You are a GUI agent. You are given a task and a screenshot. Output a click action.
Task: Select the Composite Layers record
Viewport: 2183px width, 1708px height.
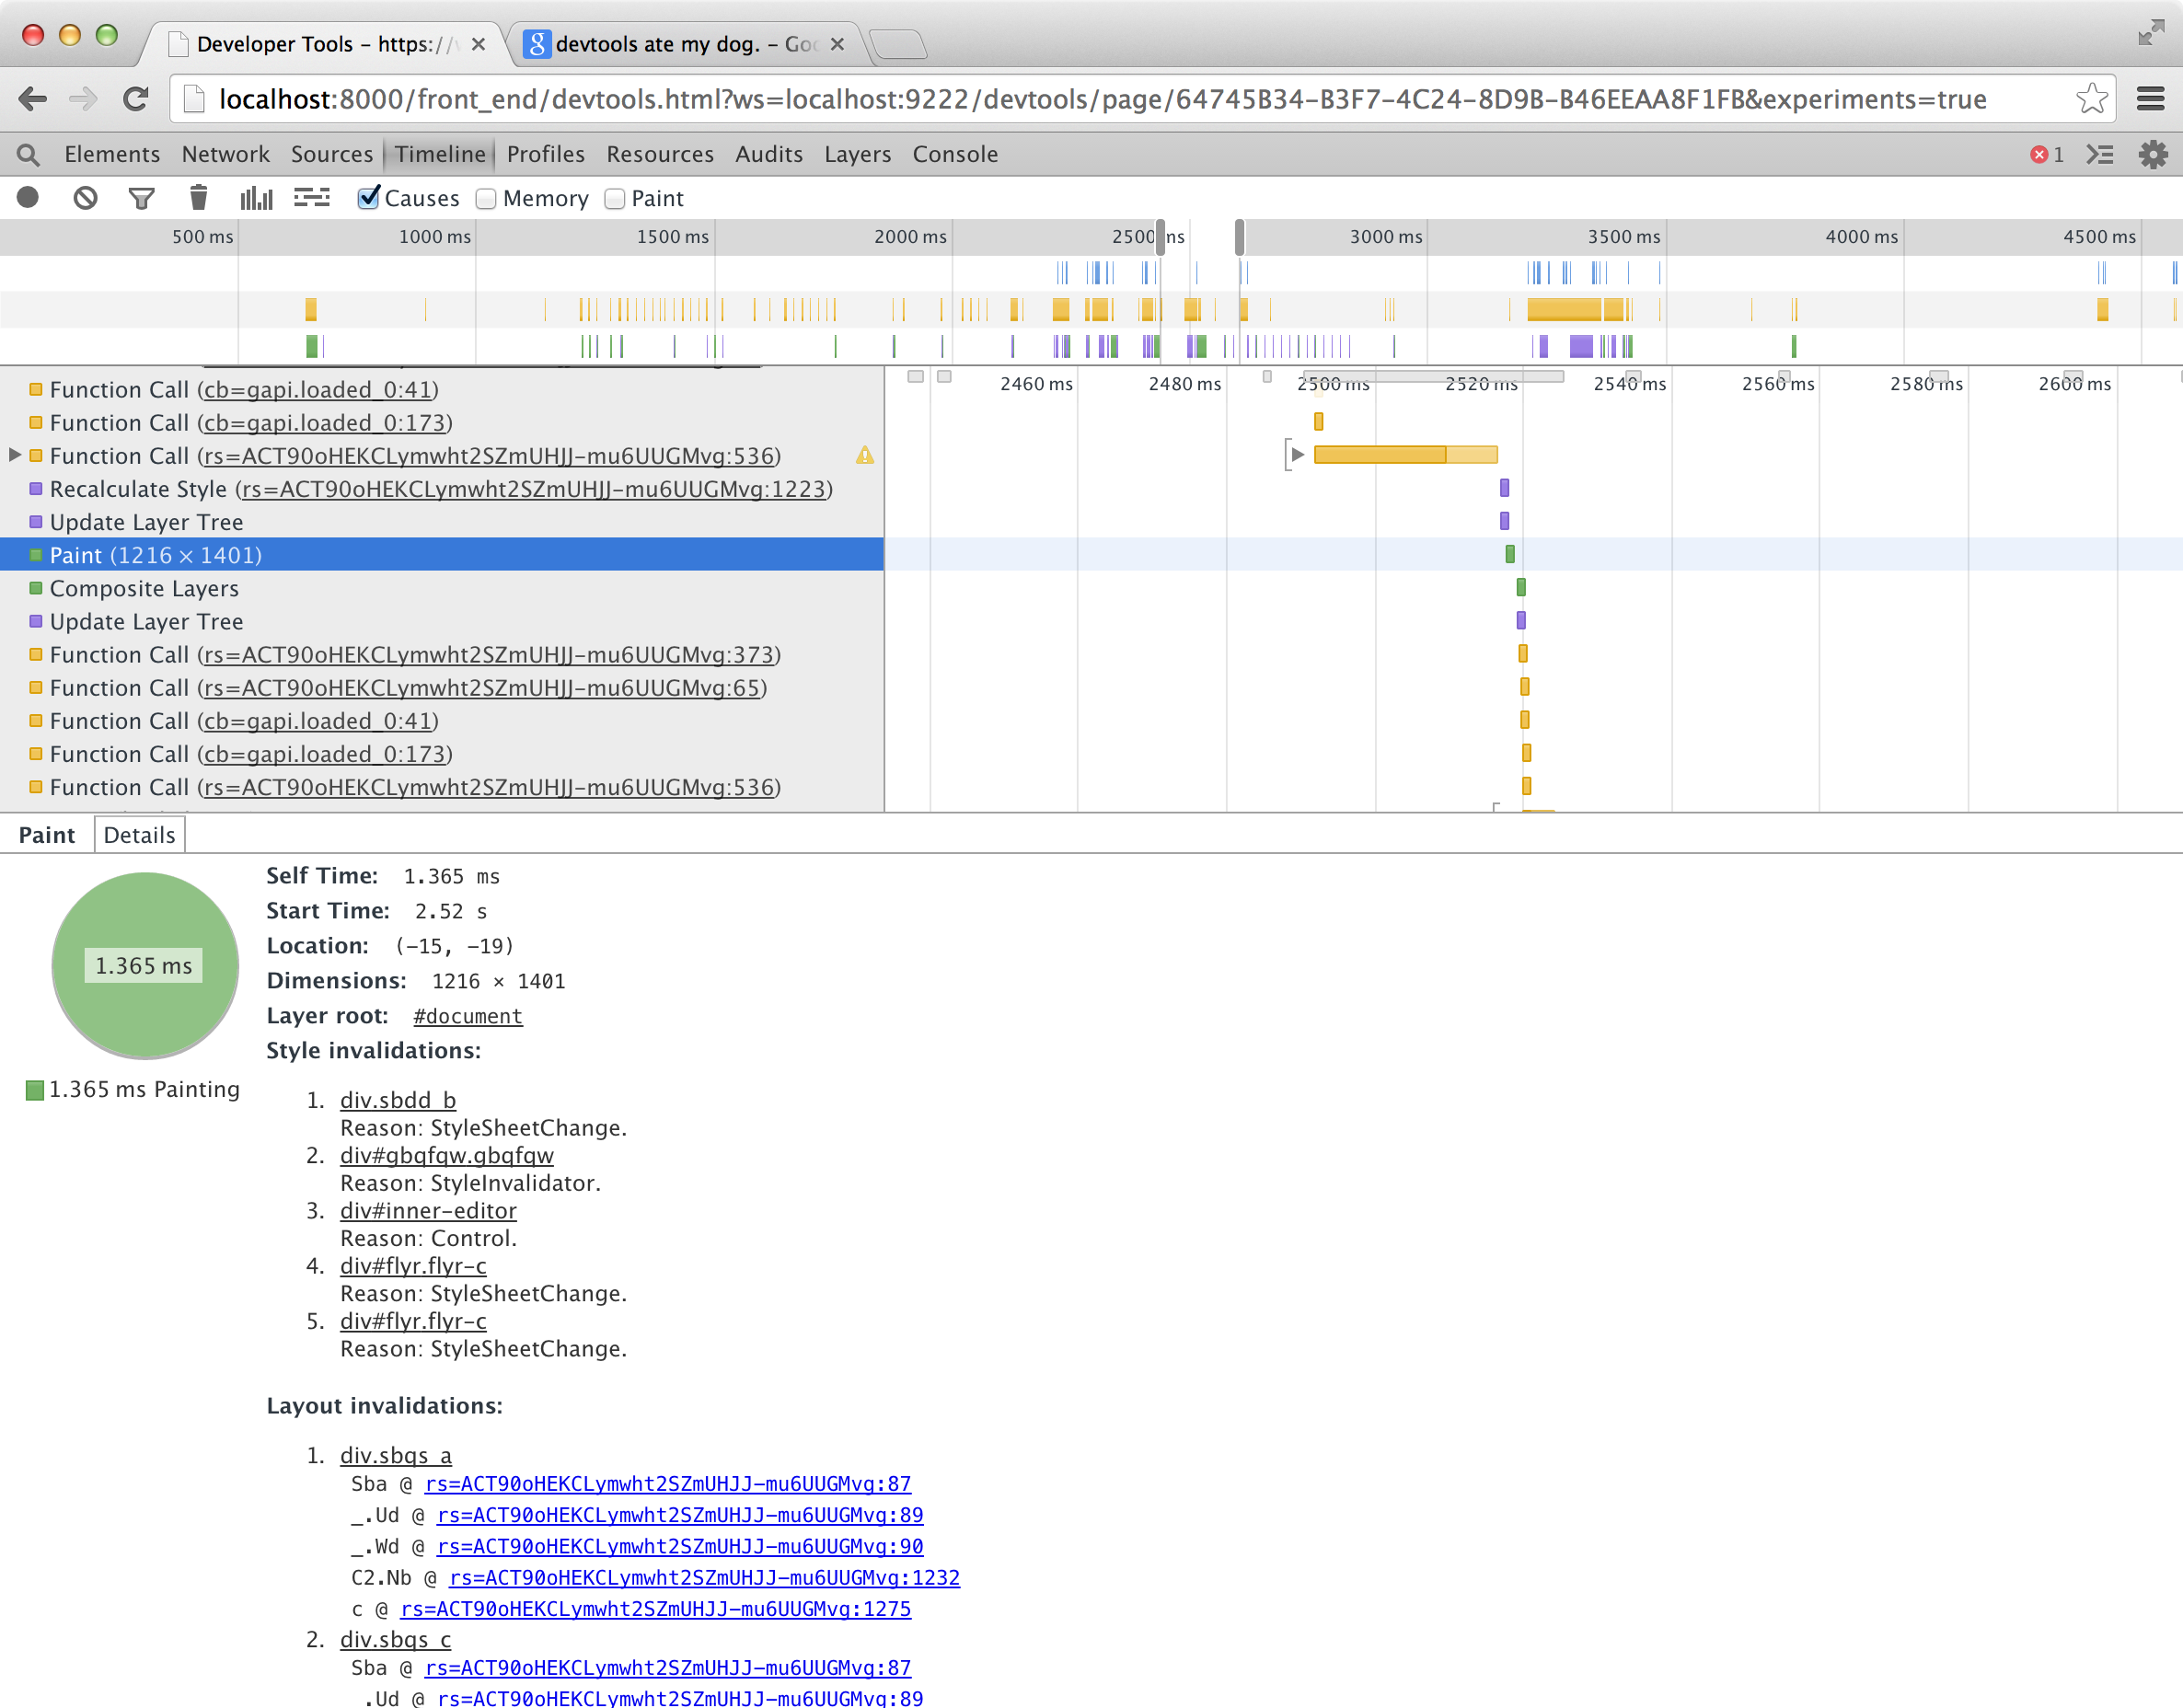(144, 588)
